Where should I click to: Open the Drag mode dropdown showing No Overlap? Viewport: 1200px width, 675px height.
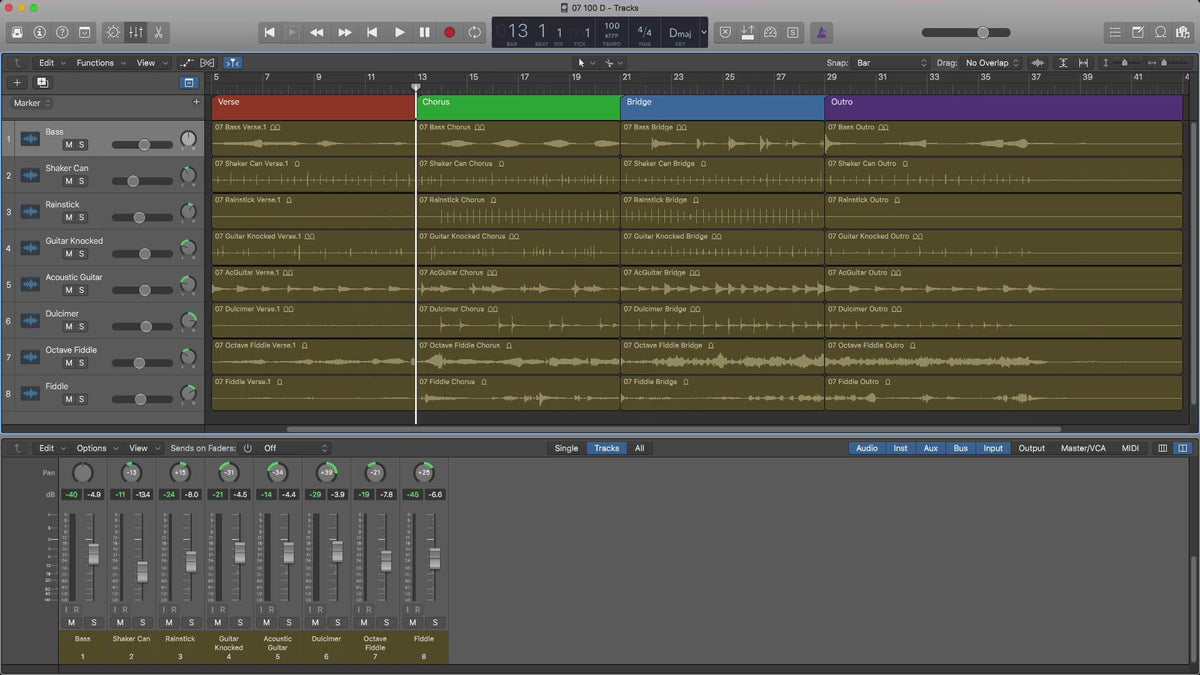coord(992,63)
